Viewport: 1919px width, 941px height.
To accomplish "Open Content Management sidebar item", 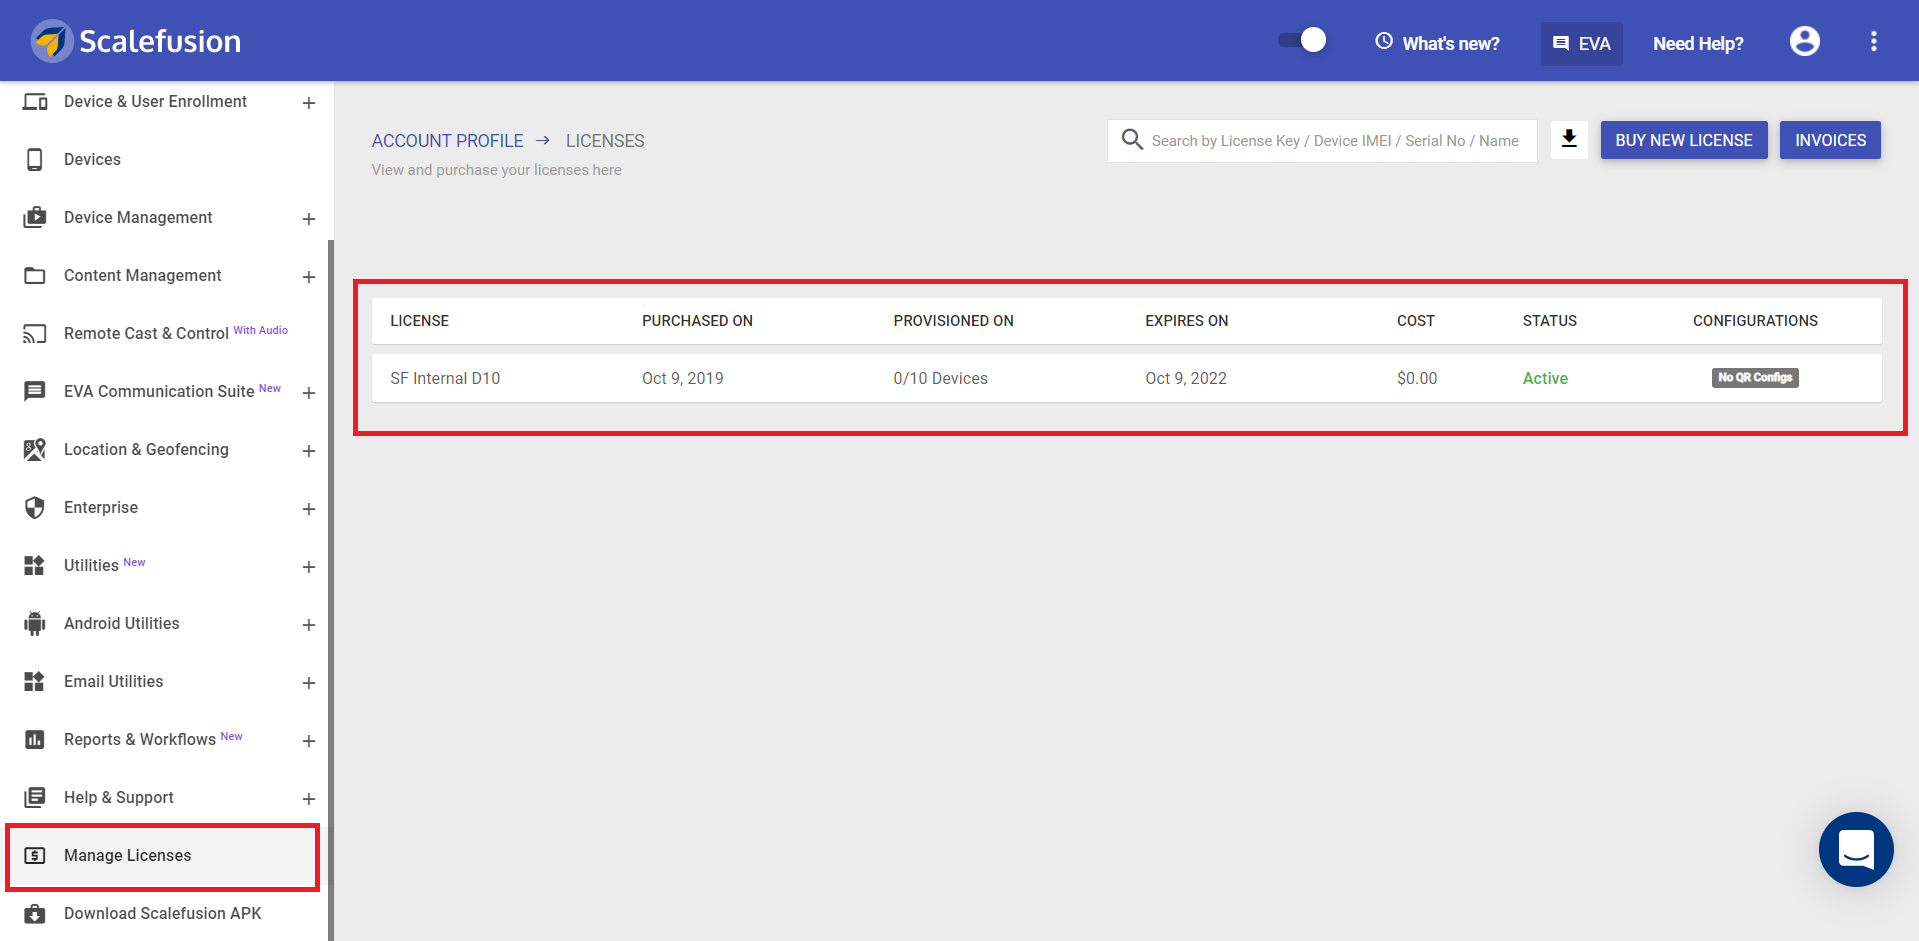I will 143,276.
